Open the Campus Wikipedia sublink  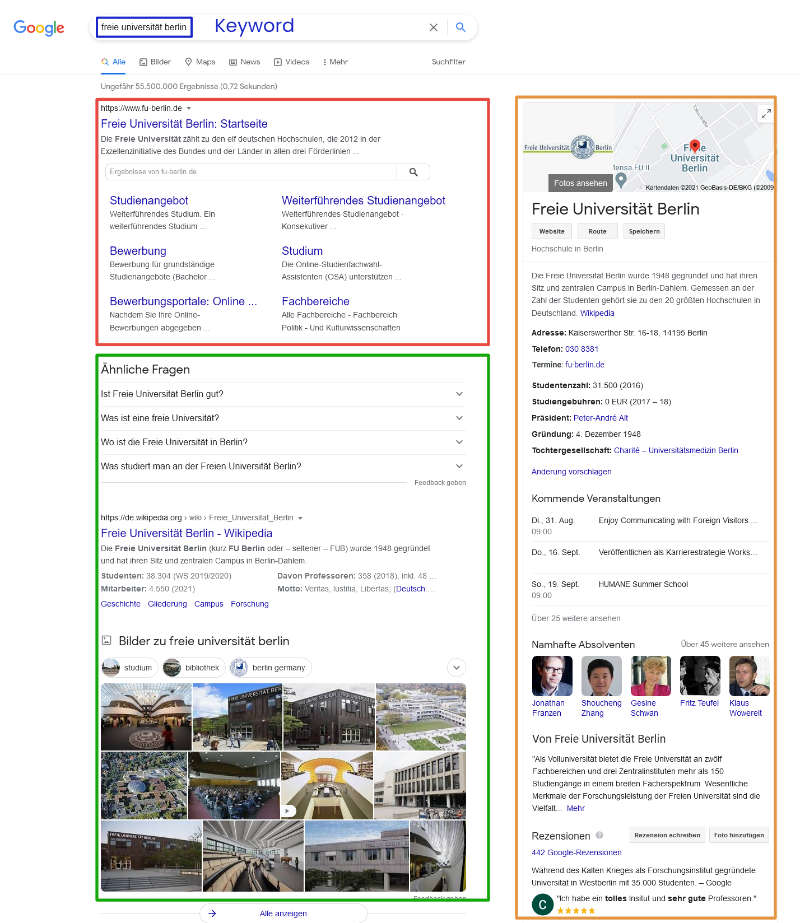coord(209,604)
